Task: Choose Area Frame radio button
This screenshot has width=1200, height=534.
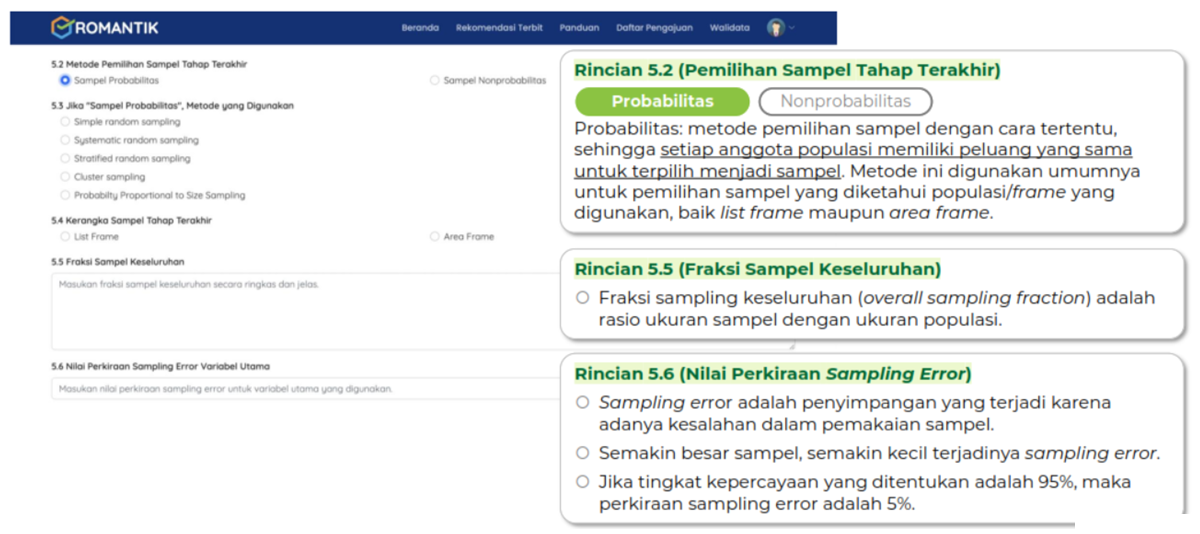Action: point(435,237)
